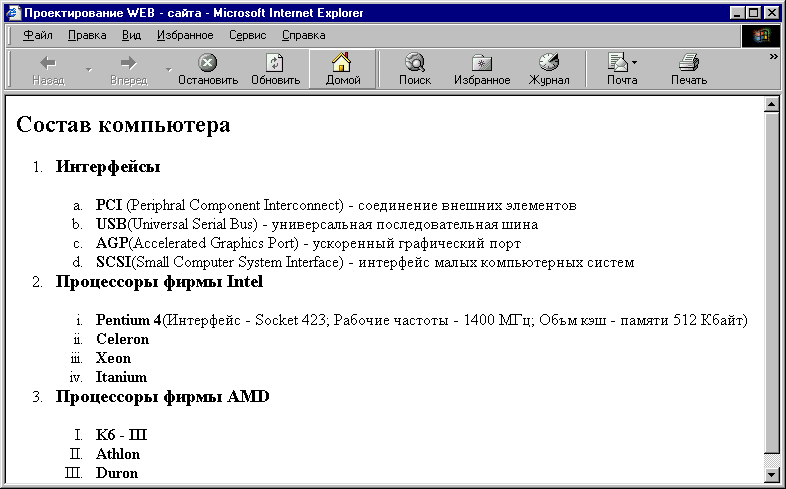
Task: Click the Itanium entry
Action: [x=121, y=377]
